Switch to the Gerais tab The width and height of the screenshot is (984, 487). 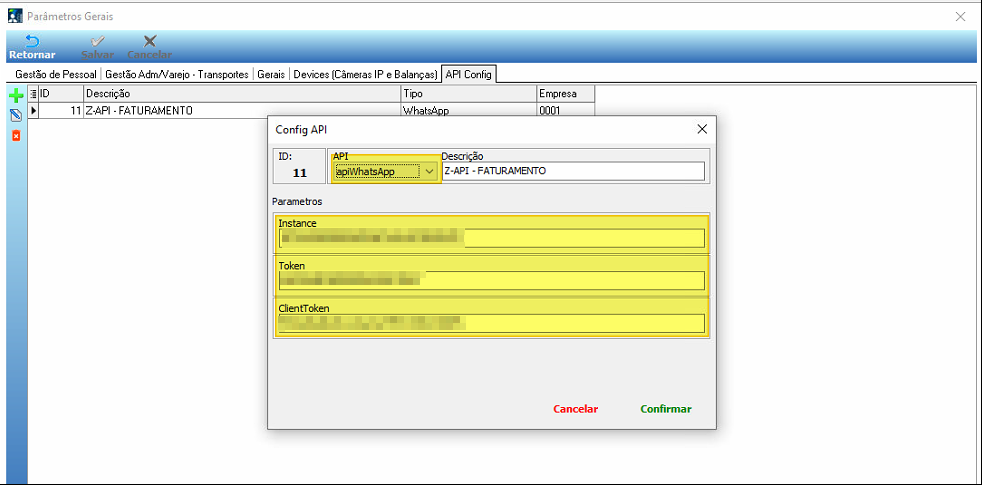tap(271, 75)
